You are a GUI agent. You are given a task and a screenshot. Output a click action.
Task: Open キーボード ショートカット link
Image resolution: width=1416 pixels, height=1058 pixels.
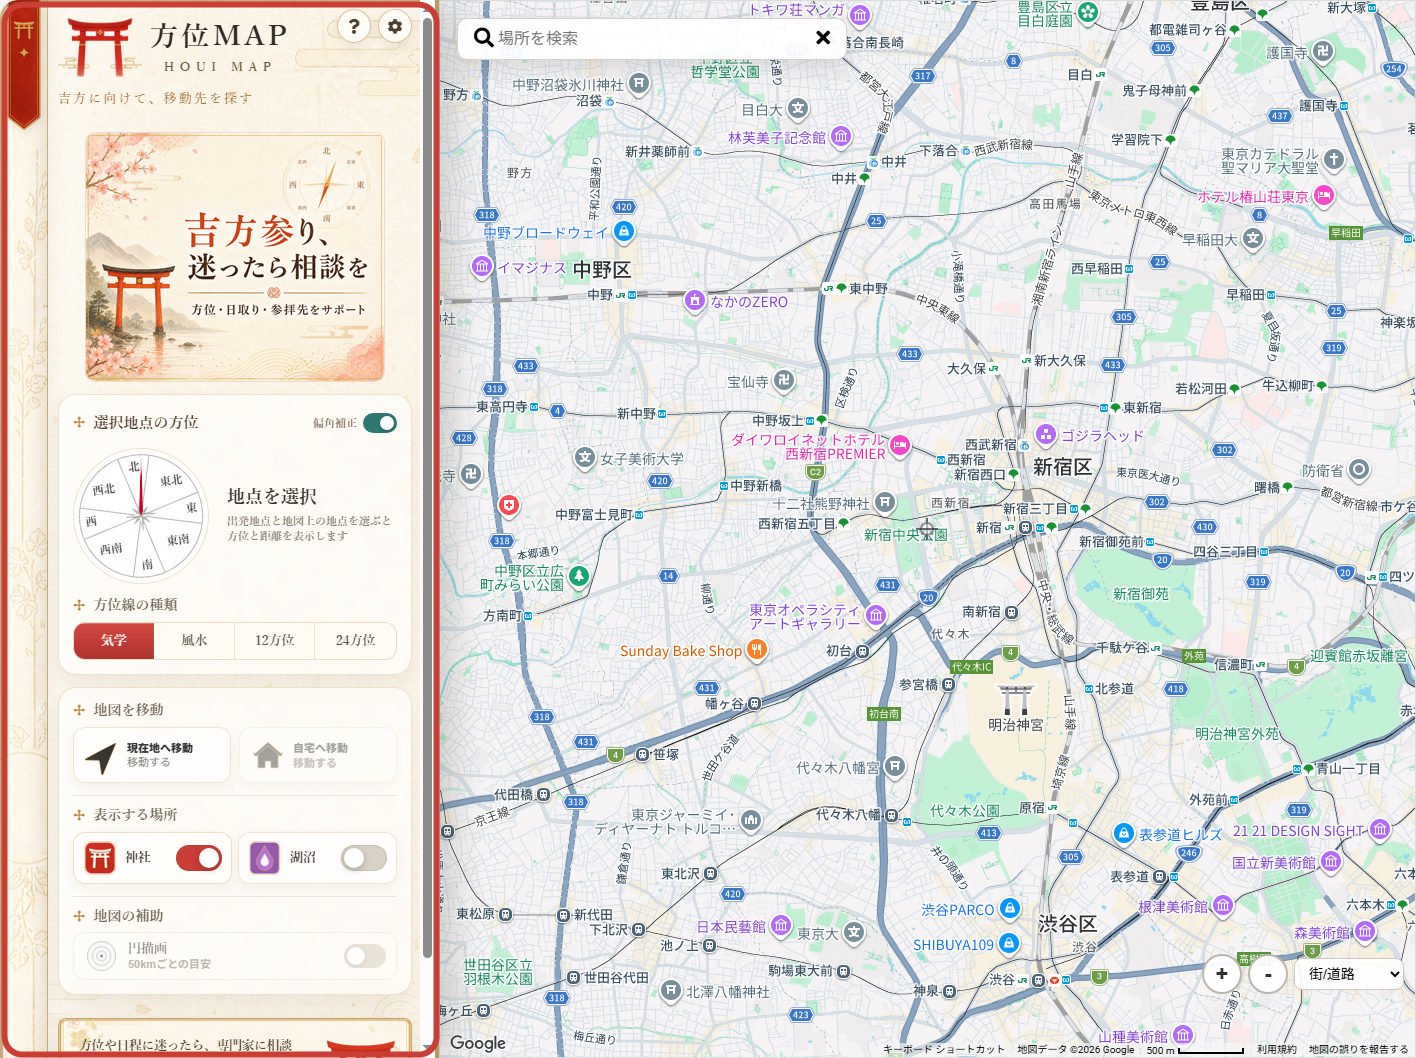pos(944,1049)
